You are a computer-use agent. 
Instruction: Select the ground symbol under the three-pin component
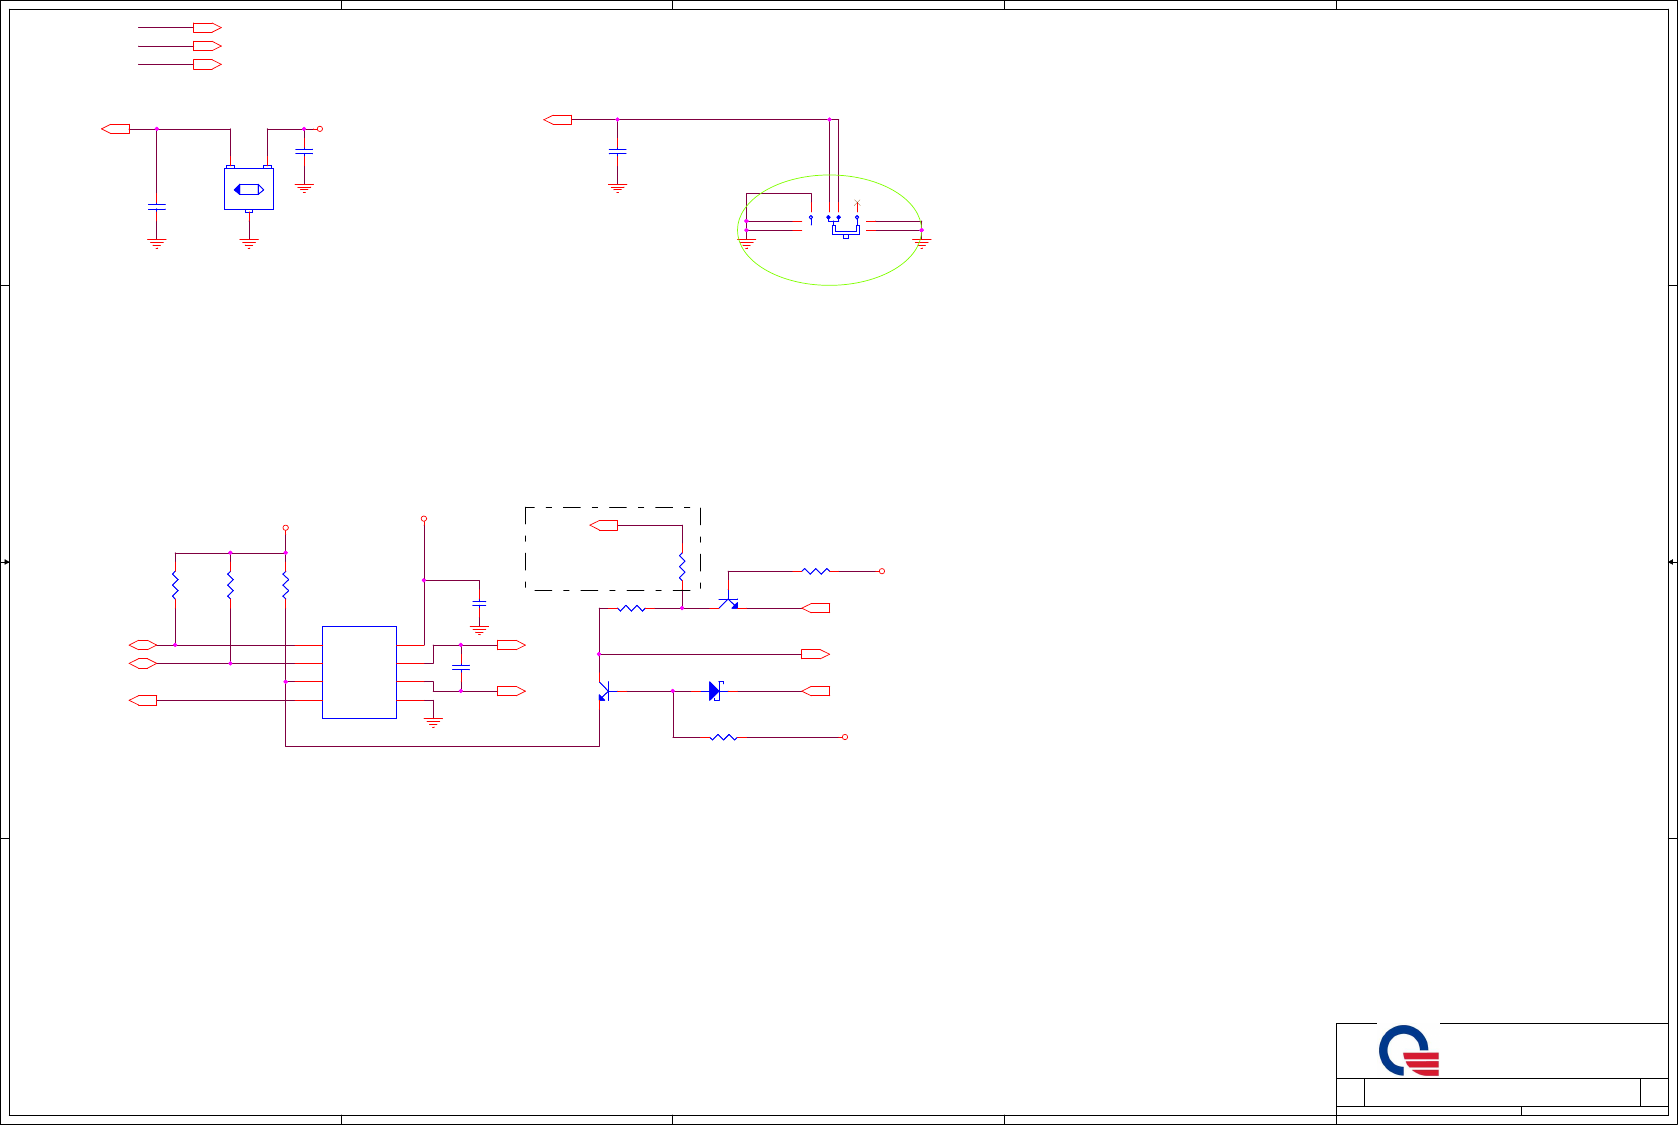pyautogui.click(x=249, y=243)
